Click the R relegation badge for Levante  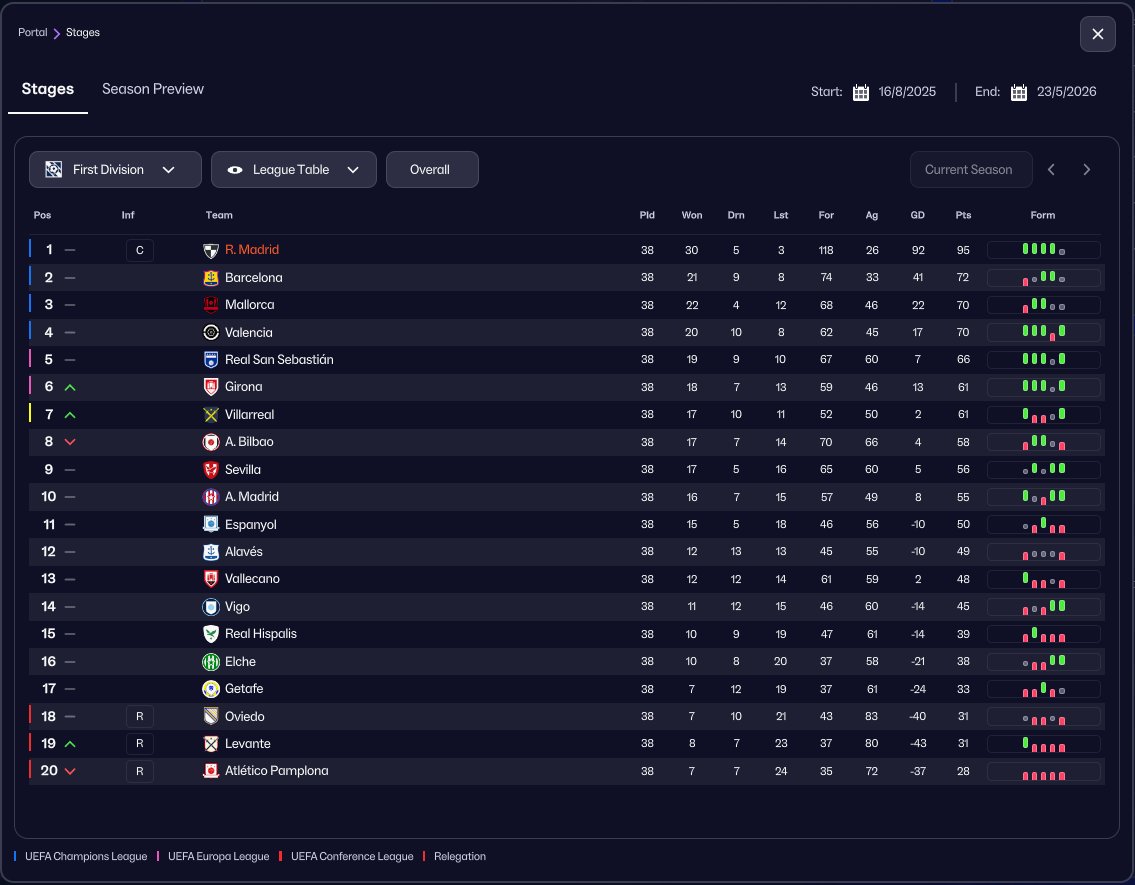point(140,744)
